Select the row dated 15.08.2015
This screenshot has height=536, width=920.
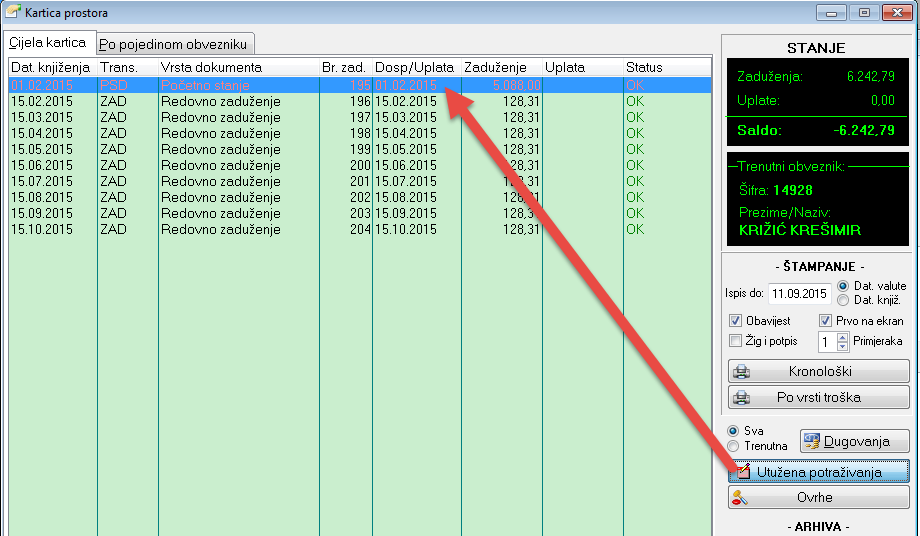[360, 197]
